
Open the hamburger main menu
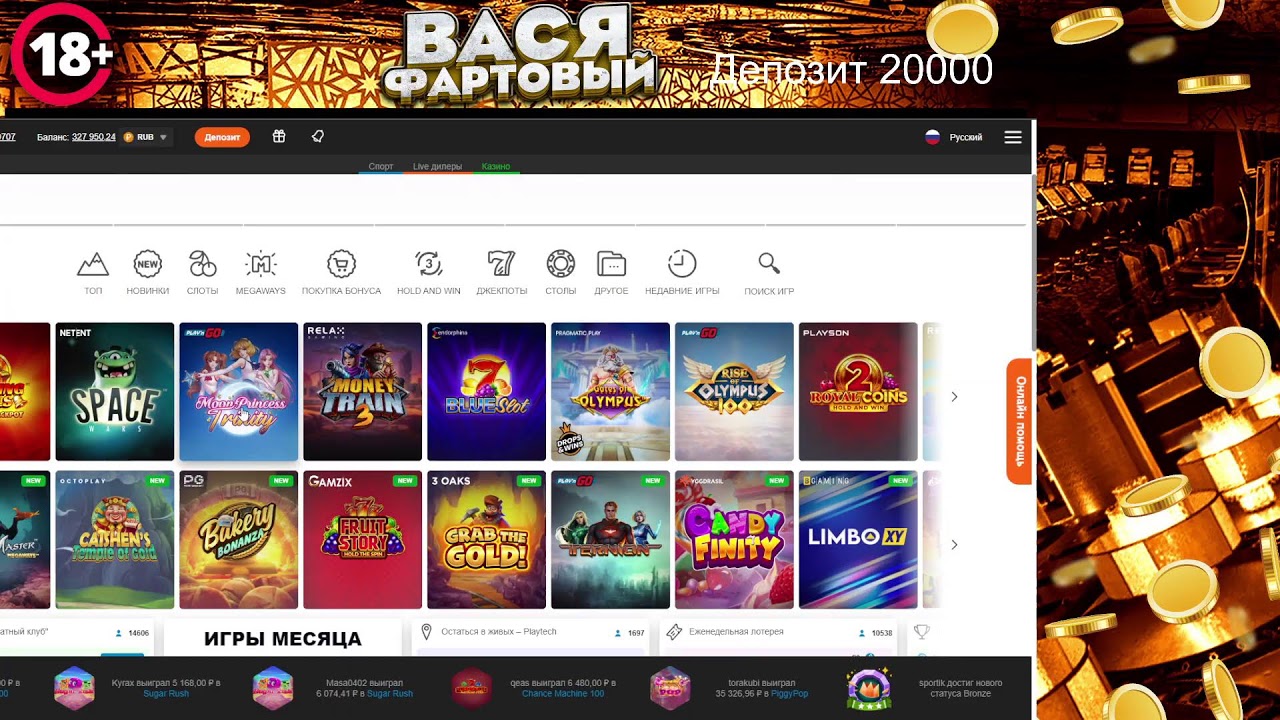point(1013,137)
